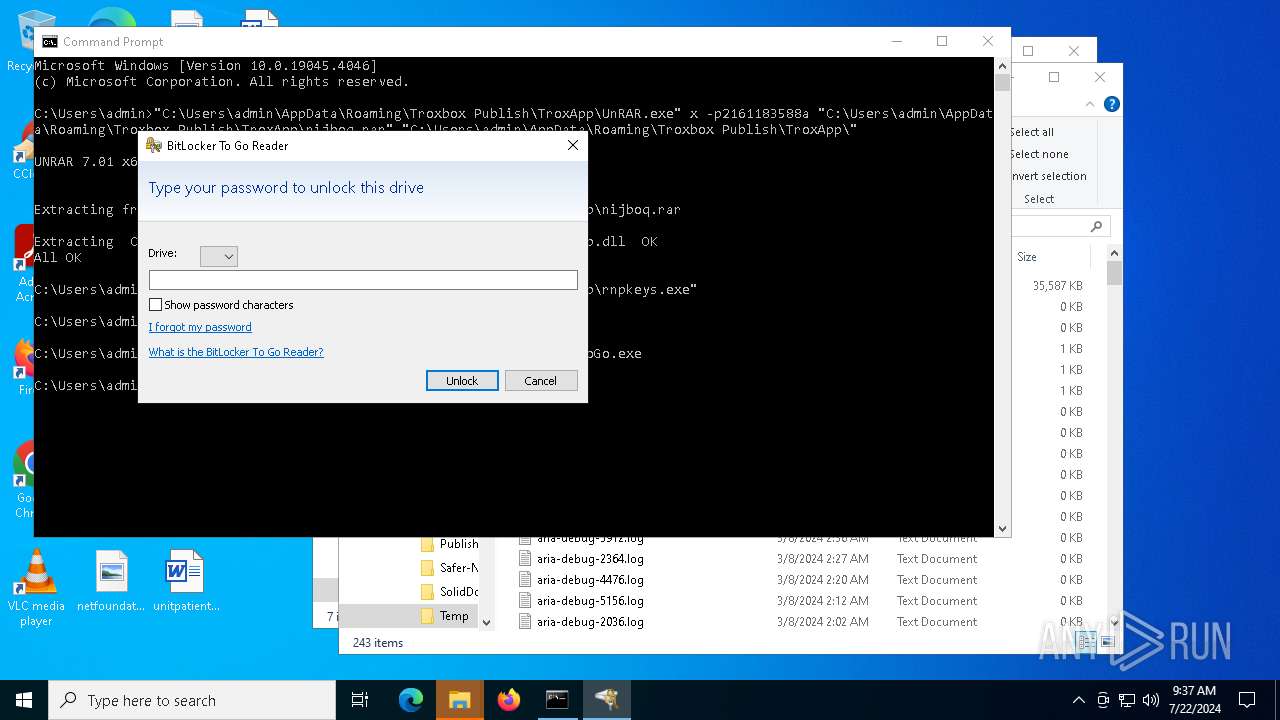The height and width of the screenshot is (720, 1280).
Task: Select aria-debug-2036.log file
Action: pos(590,622)
